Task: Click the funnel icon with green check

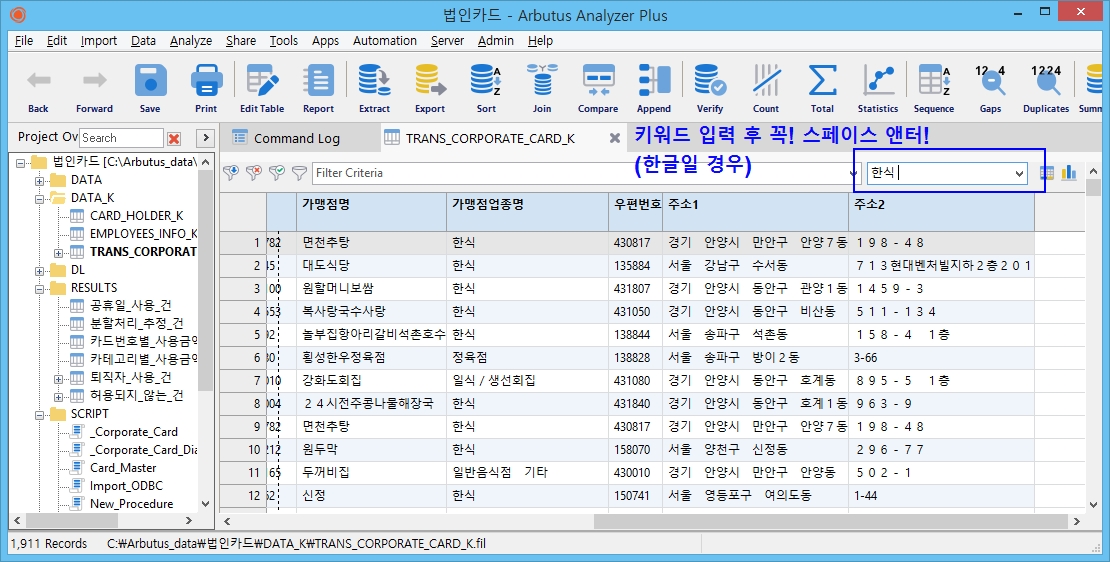Action: pyautogui.click(x=277, y=173)
